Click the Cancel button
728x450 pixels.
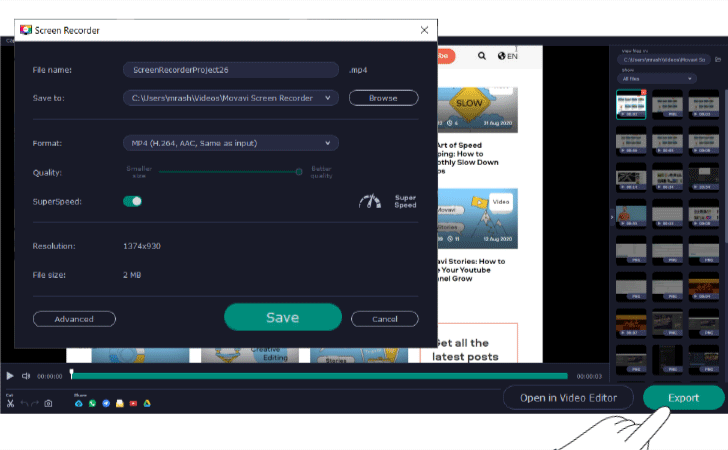click(384, 319)
